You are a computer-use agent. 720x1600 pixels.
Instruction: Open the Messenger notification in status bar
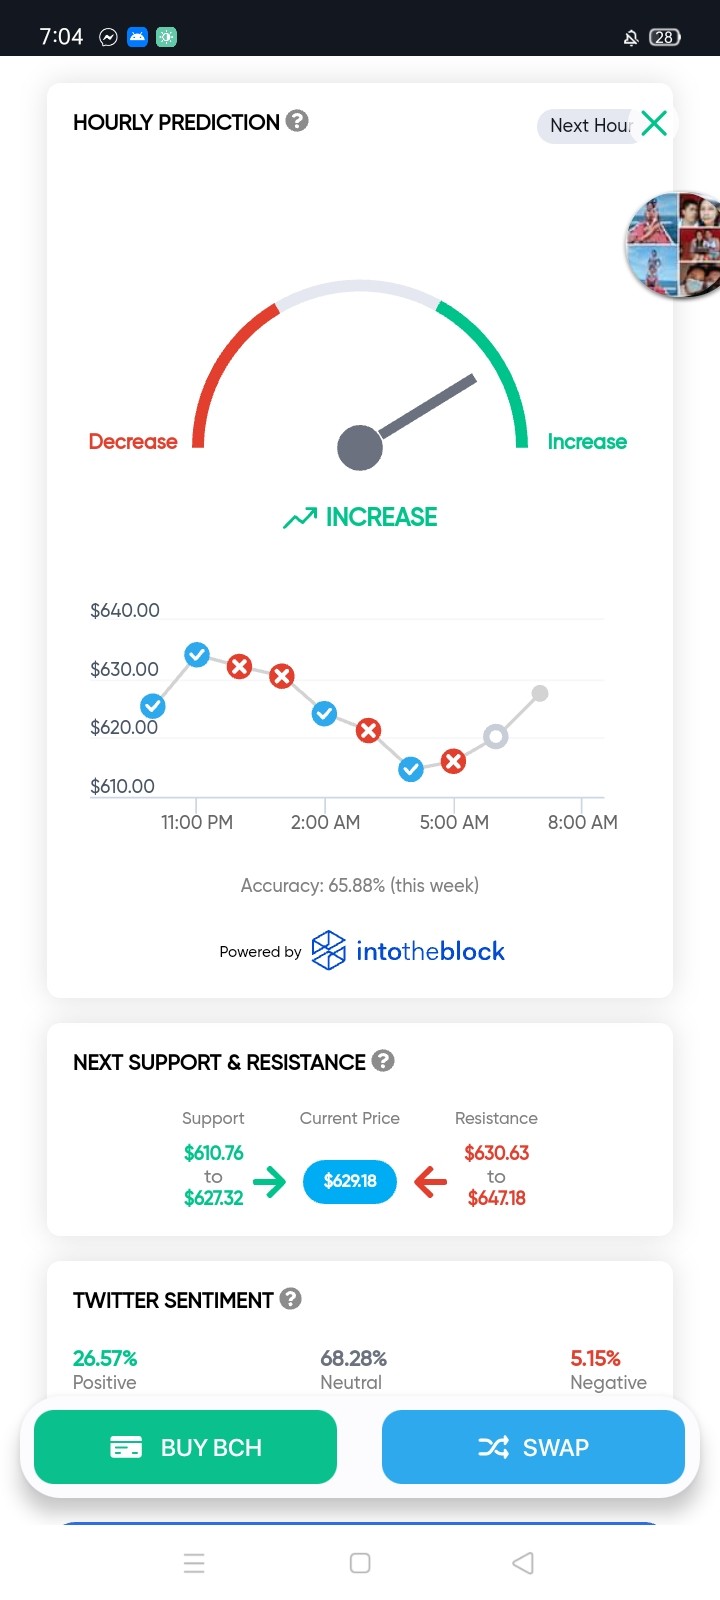point(108,37)
